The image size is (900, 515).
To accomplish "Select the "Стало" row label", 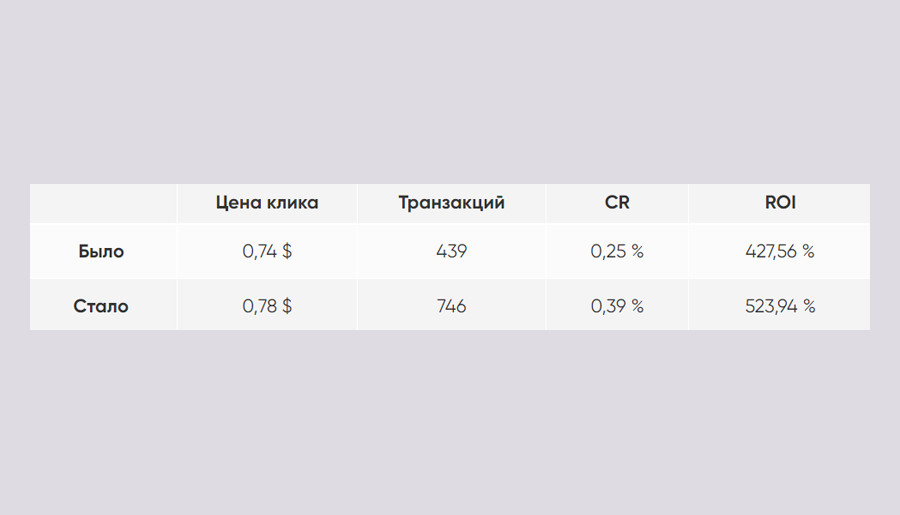I will click(x=101, y=306).
